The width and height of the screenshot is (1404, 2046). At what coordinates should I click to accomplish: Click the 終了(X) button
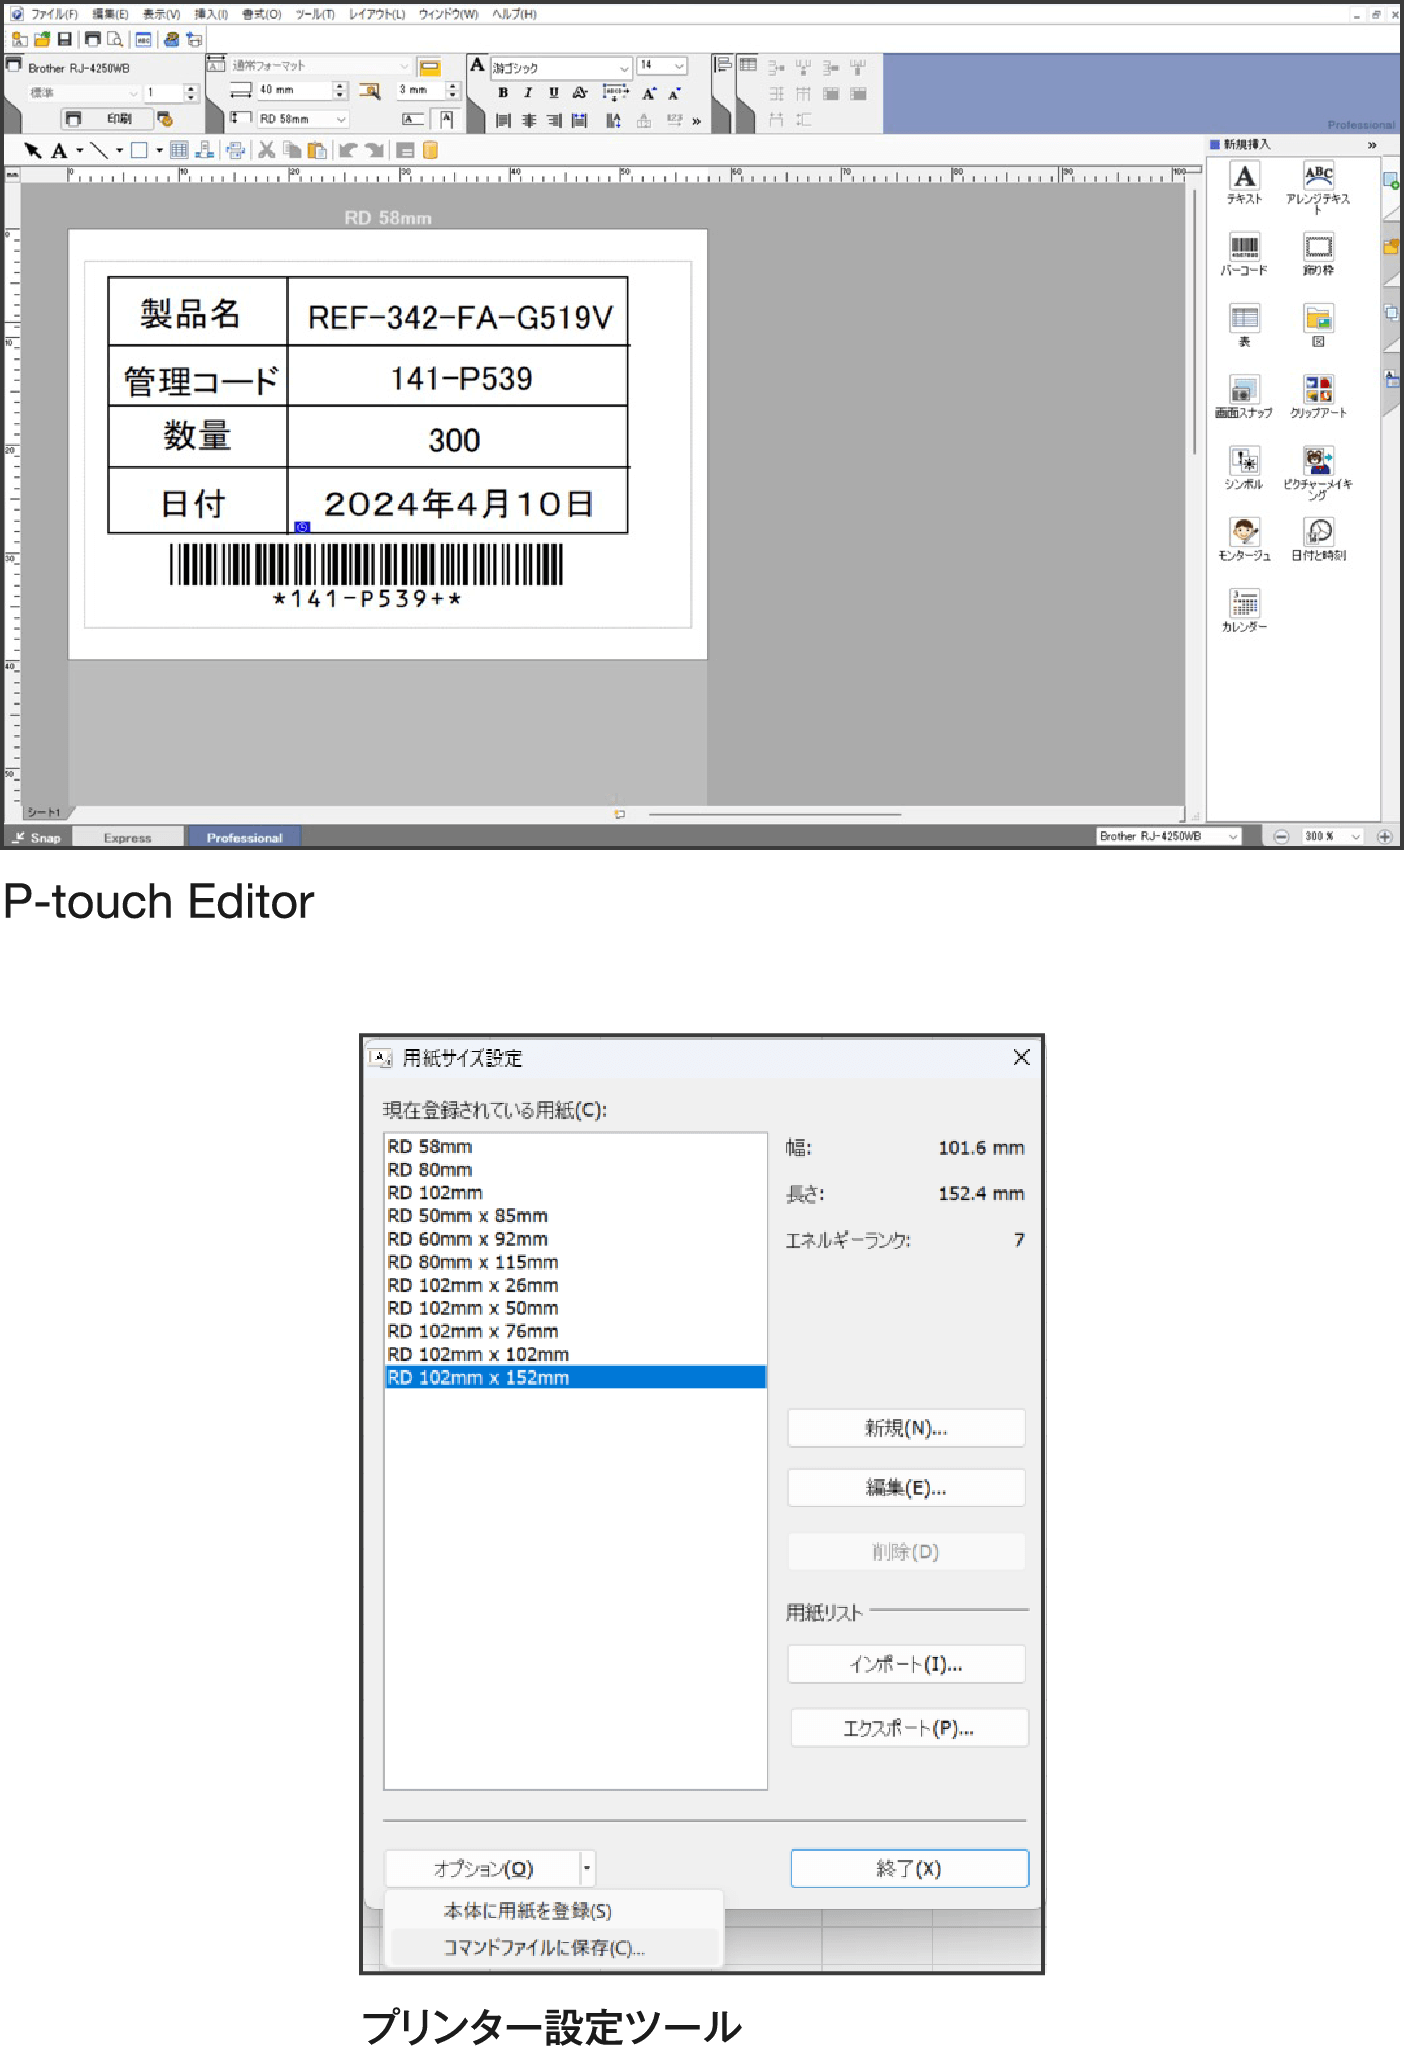[x=908, y=1868]
